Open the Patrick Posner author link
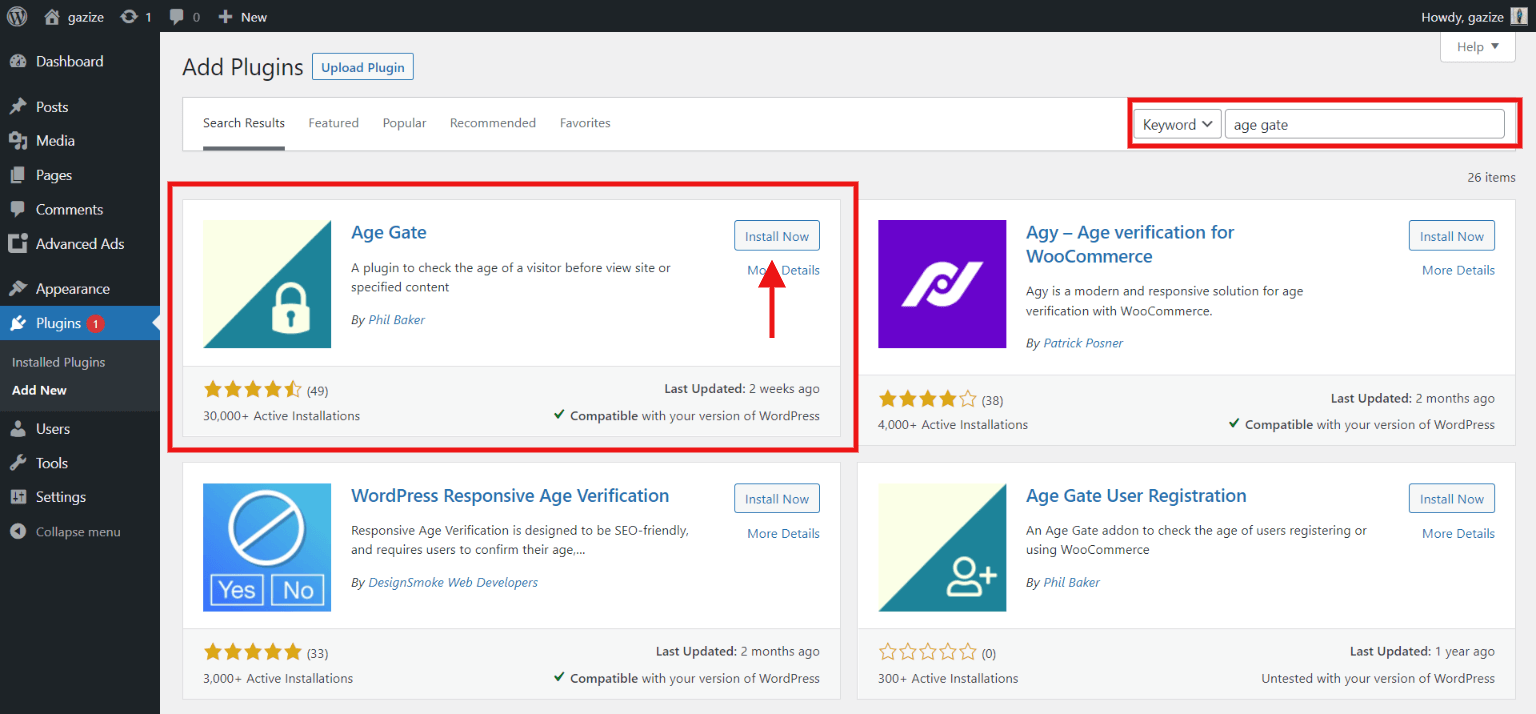 1083,343
